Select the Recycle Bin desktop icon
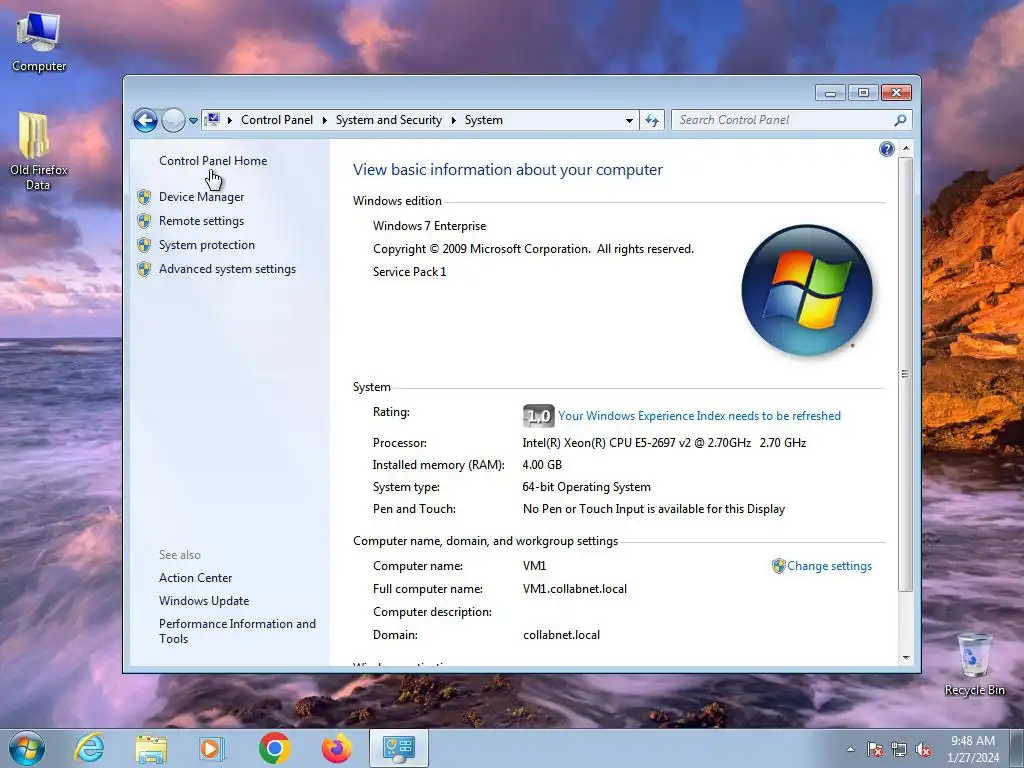Image resolution: width=1024 pixels, height=768 pixels. pyautogui.click(x=974, y=664)
